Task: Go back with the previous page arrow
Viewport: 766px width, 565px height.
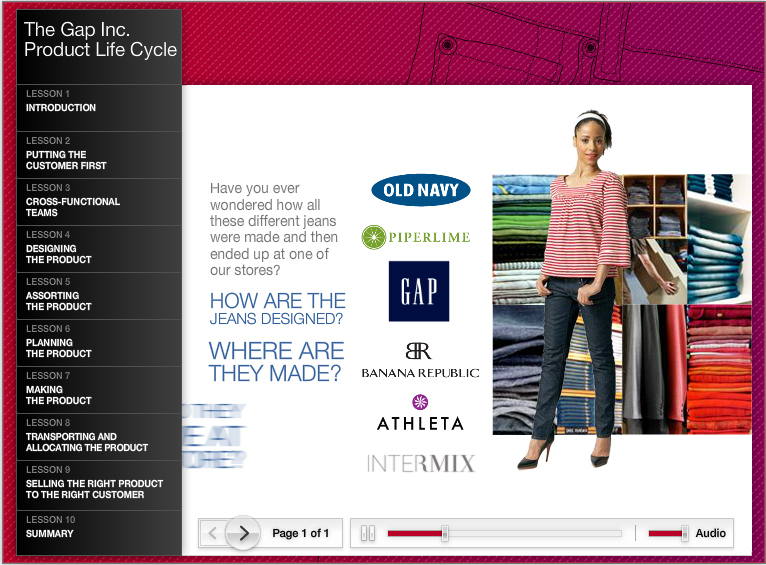Action: pos(213,533)
